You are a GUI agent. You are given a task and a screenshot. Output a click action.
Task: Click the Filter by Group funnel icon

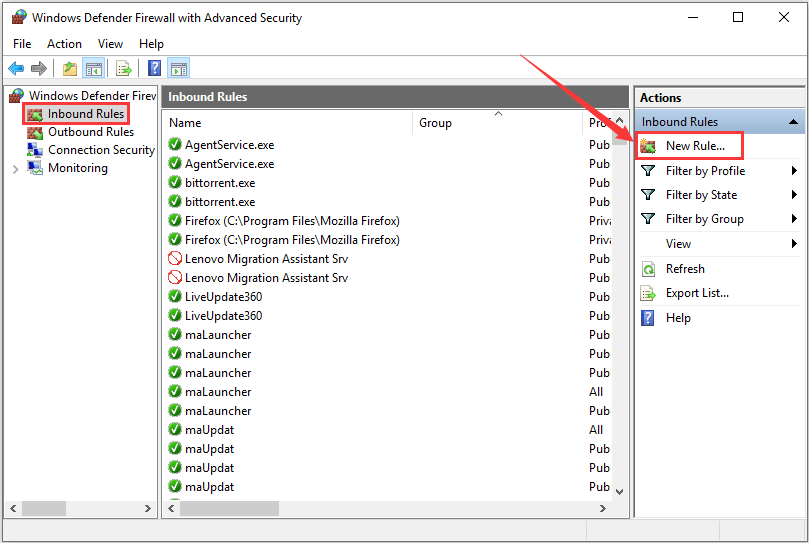point(648,219)
